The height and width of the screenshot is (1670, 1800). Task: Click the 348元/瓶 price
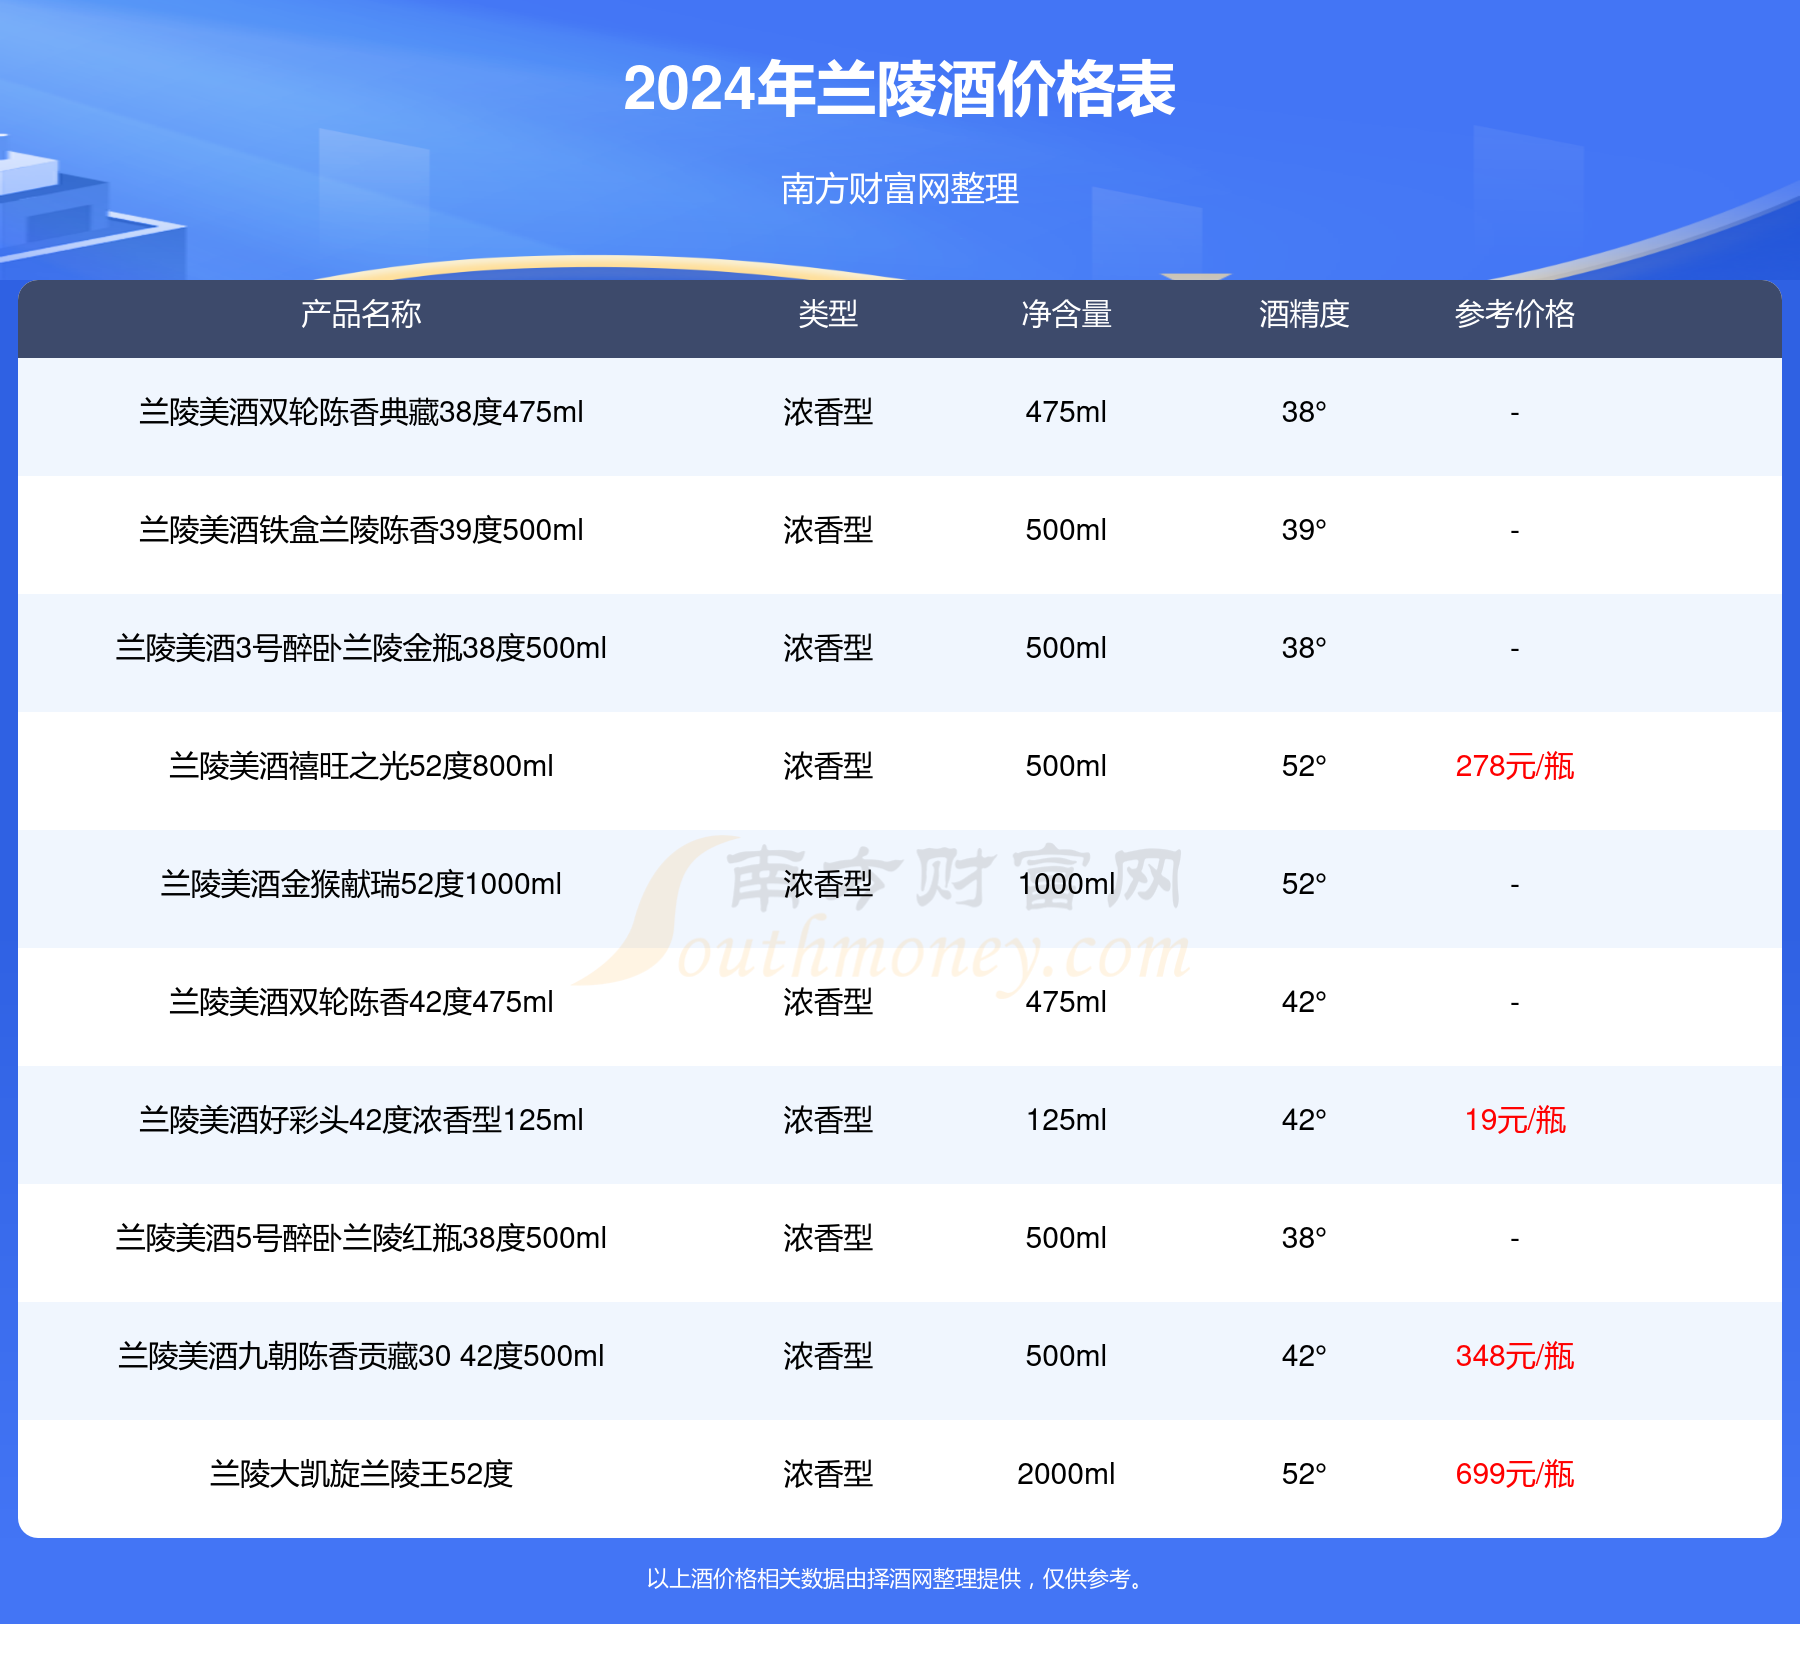point(1515,1356)
